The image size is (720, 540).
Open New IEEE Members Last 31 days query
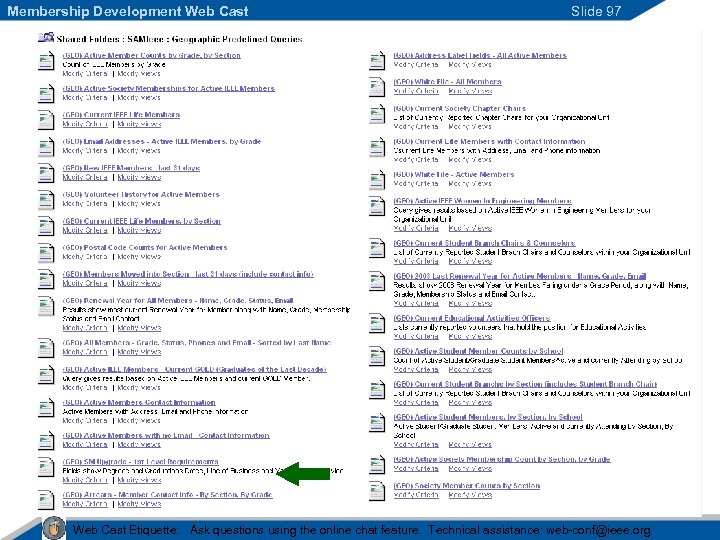[131, 168]
